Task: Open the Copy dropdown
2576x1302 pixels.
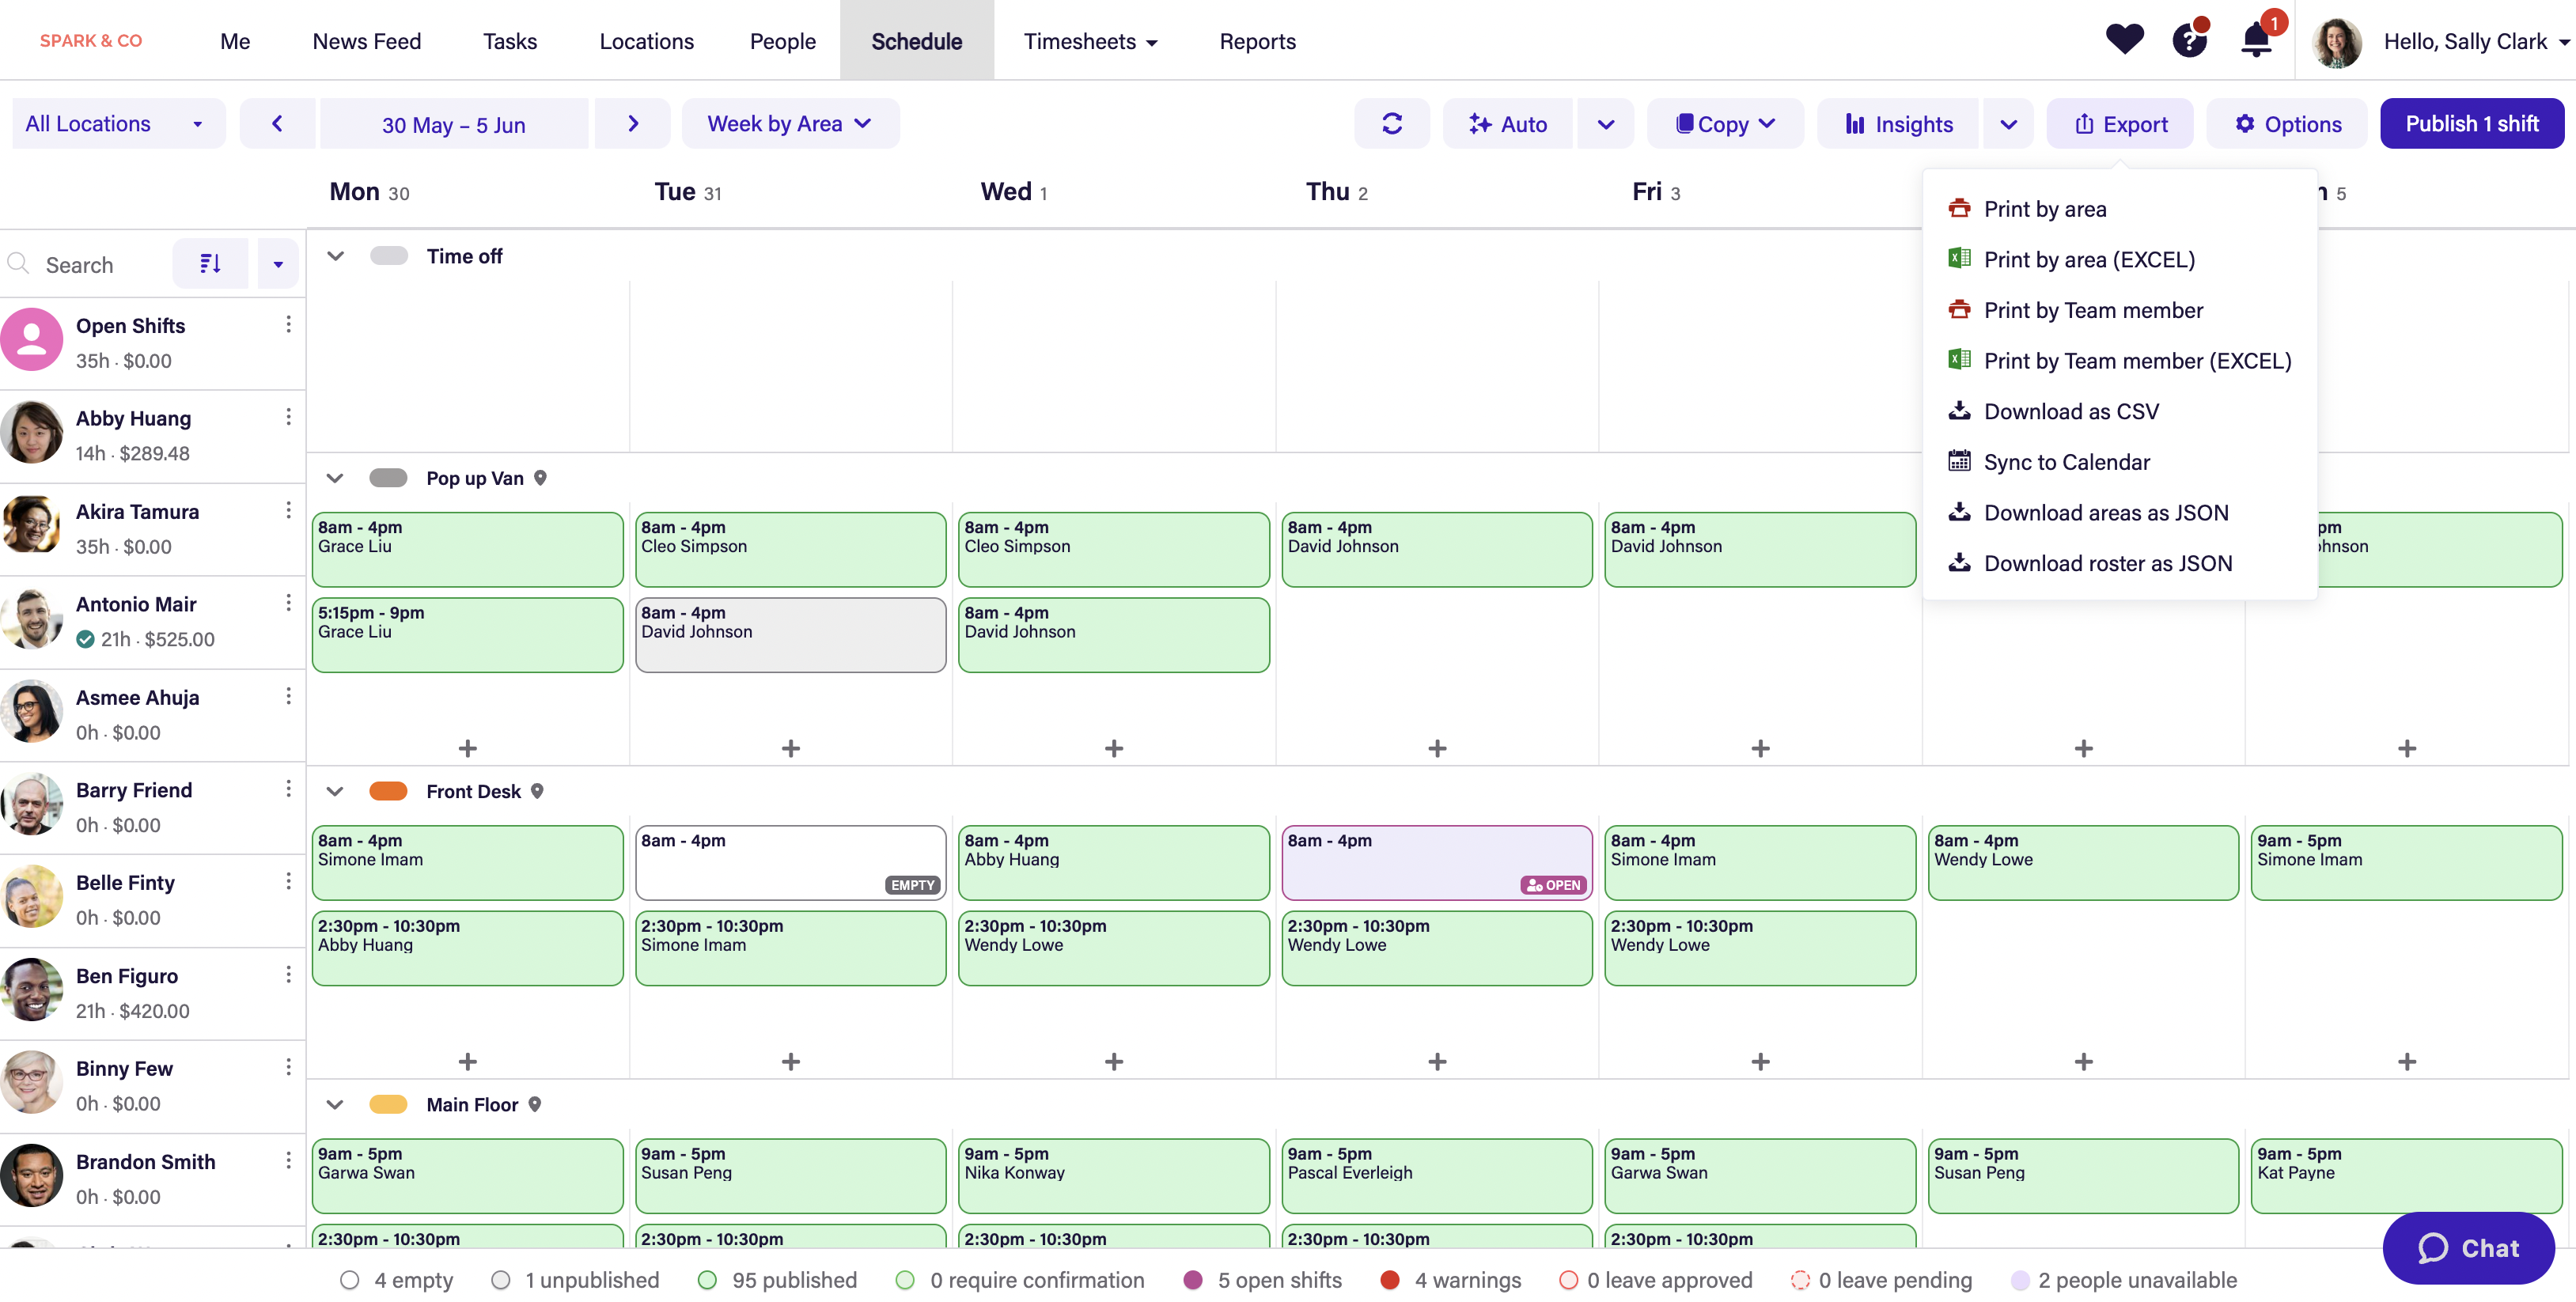Action: [x=1725, y=123]
